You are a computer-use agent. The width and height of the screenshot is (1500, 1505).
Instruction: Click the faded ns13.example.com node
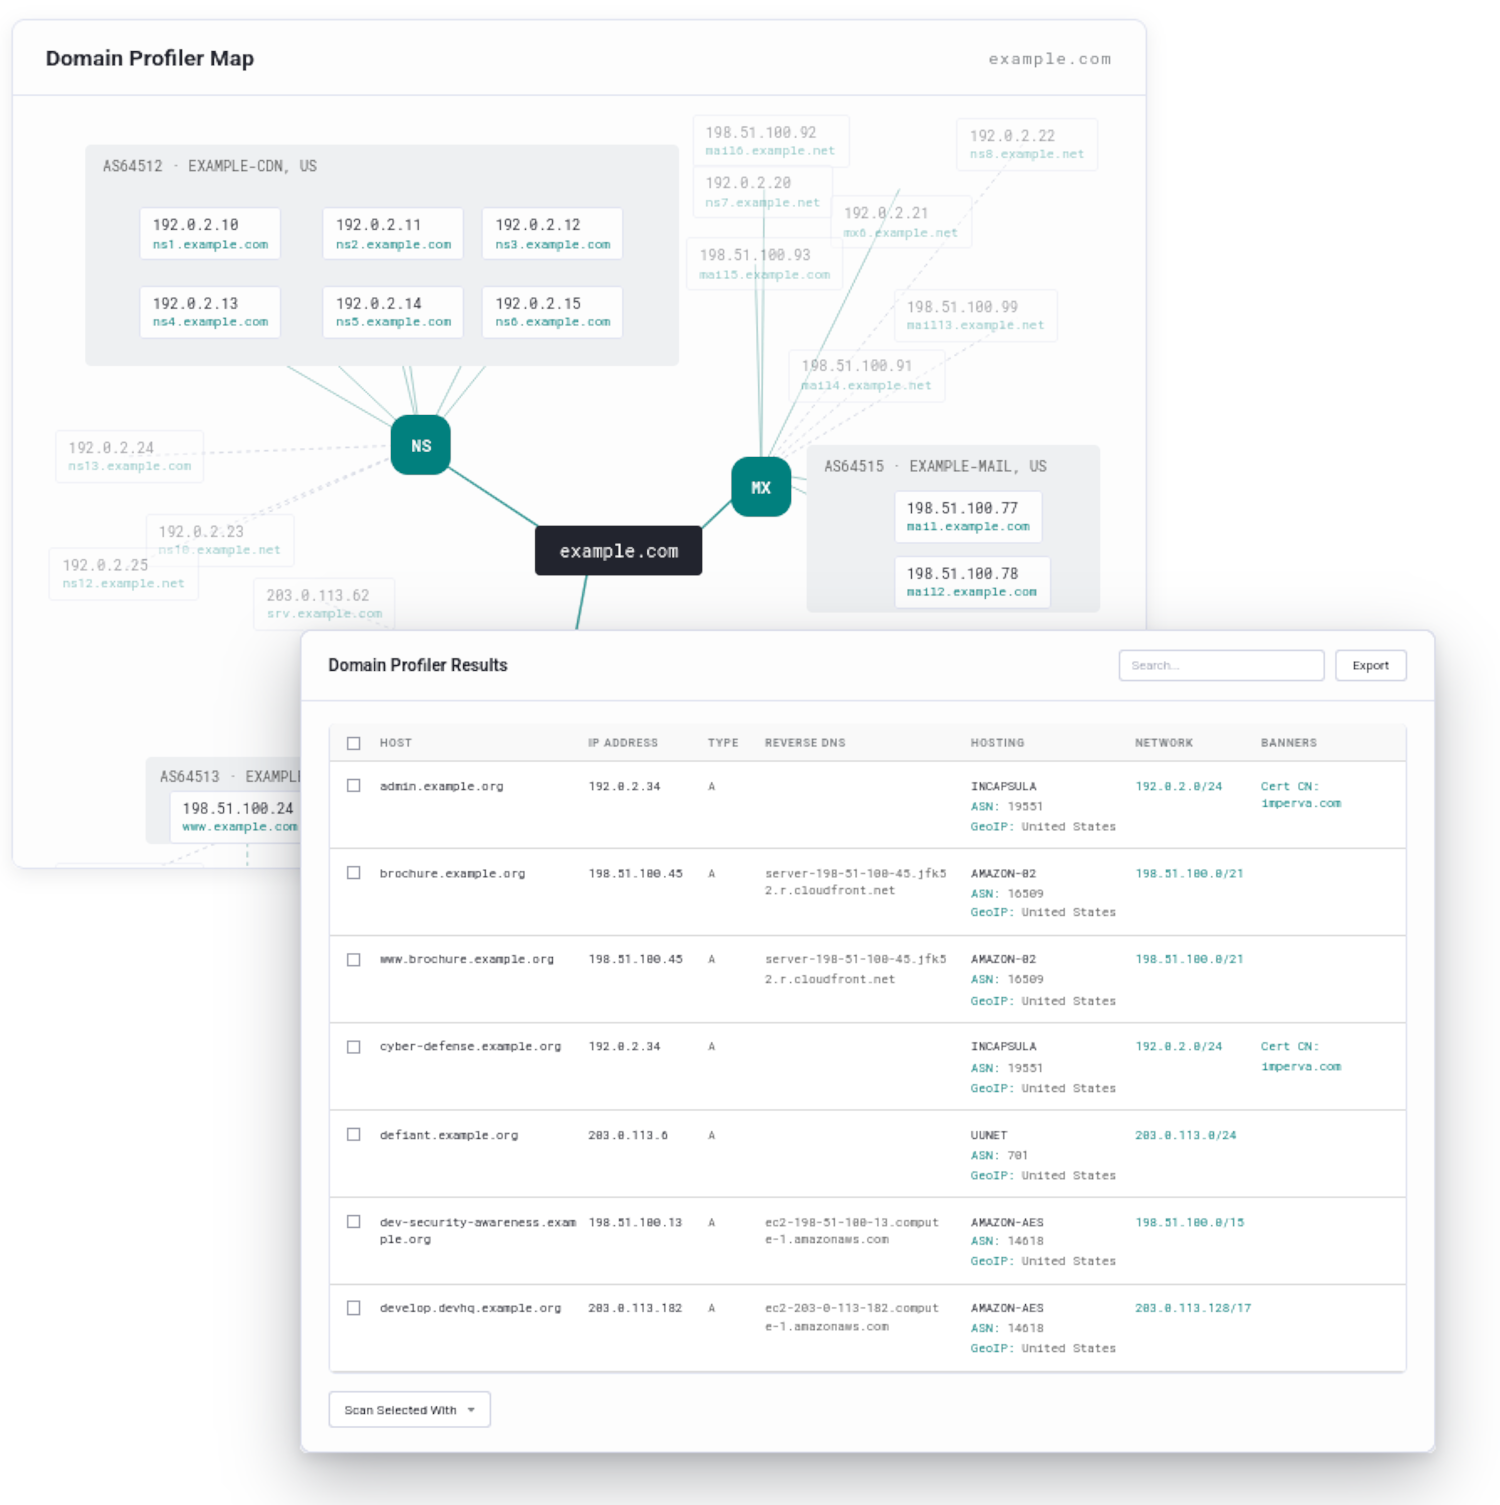tap(130, 456)
